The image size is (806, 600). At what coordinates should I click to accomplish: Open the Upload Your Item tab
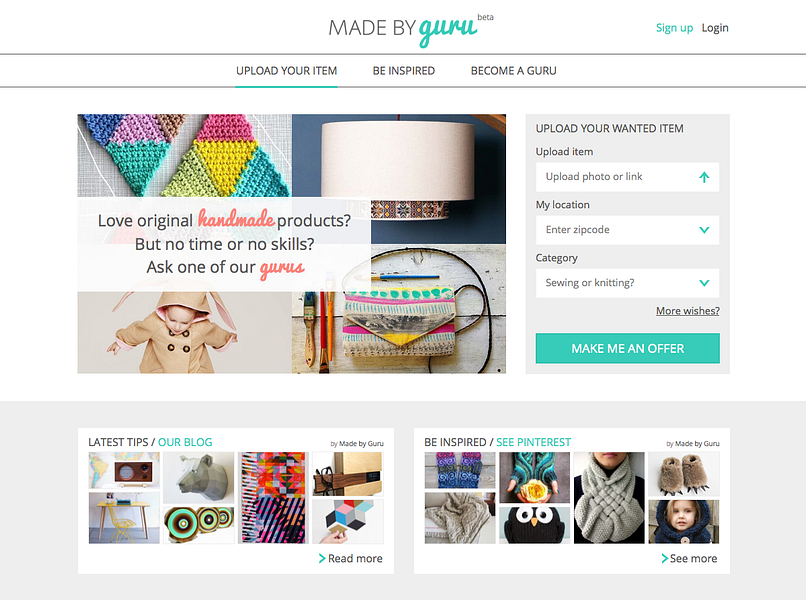coord(286,71)
